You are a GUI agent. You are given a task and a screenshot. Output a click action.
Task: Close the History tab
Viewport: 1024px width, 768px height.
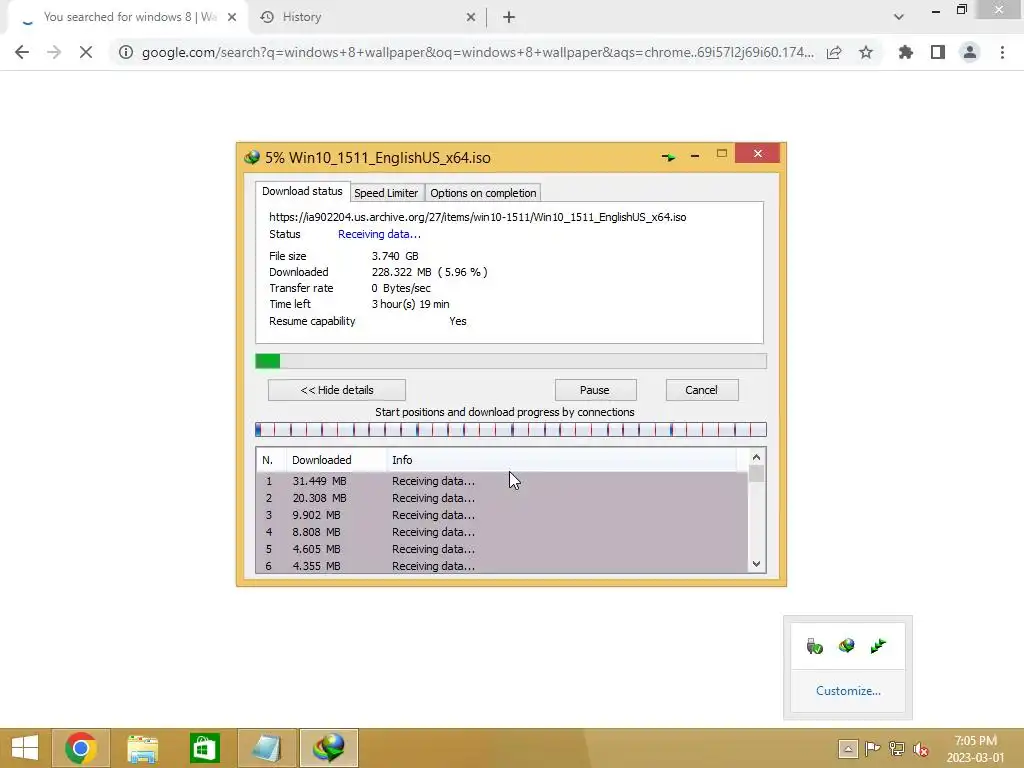471,18
